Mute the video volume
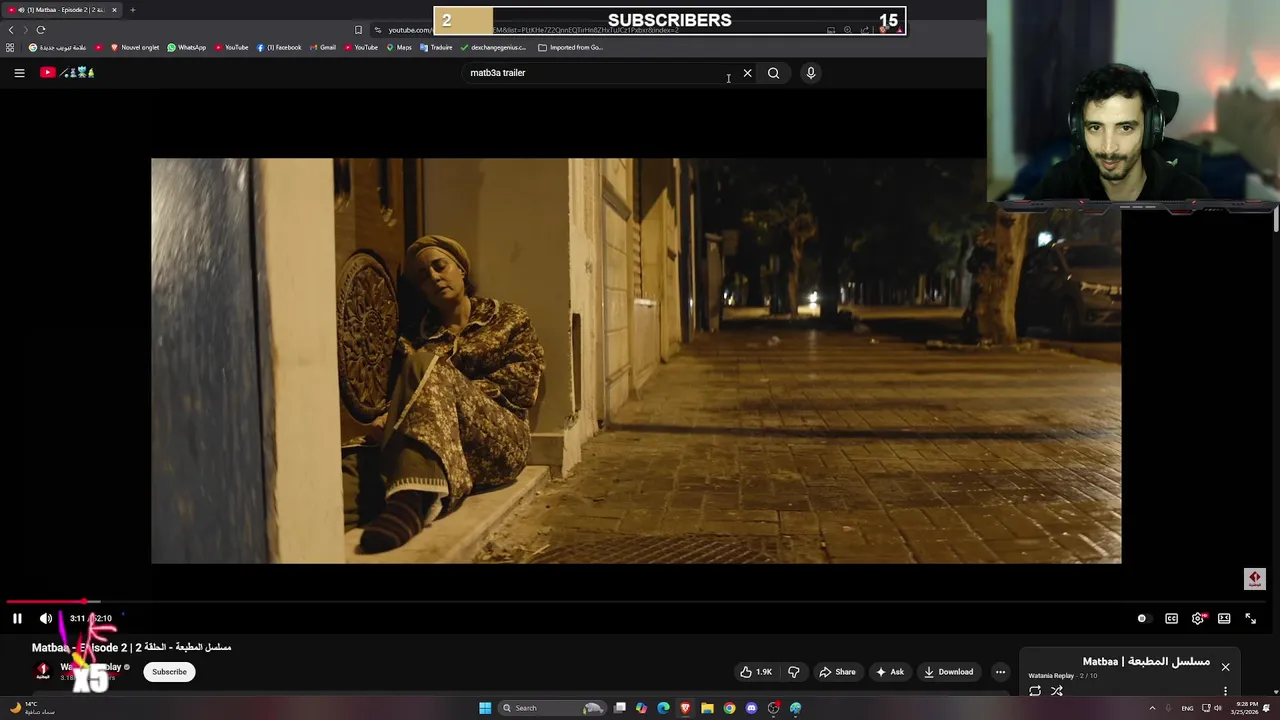Image resolution: width=1280 pixels, height=720 pixels. pos(46,619)
